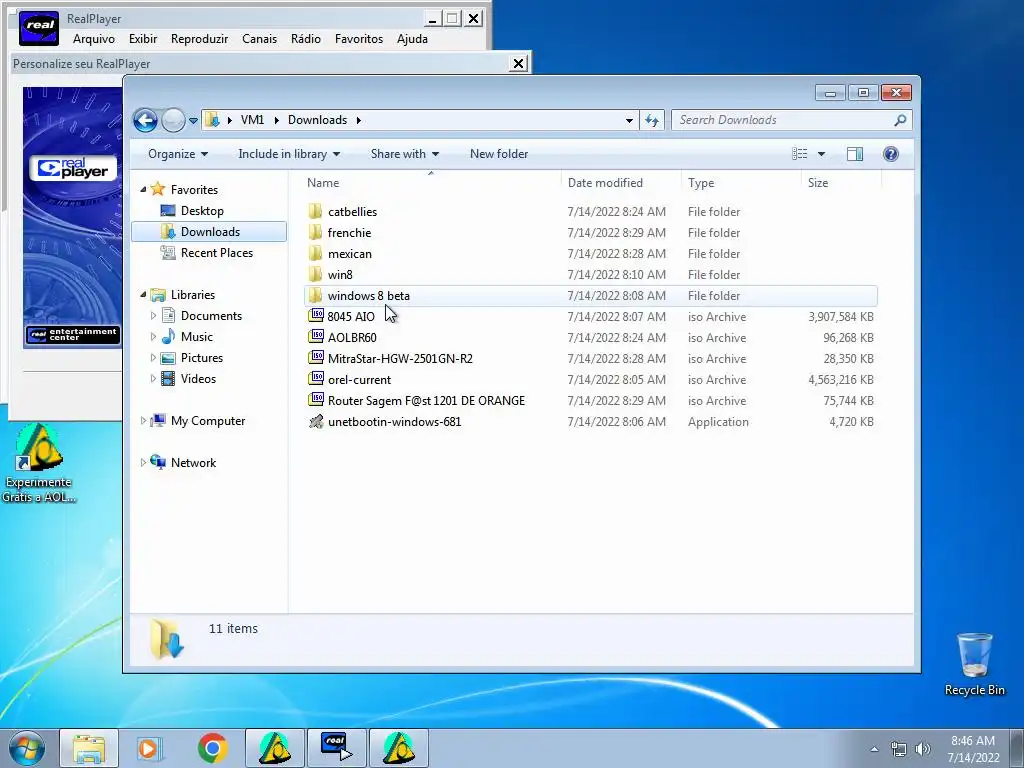Sort by Type column header
Image resolution: width=1024 pixels, height=768 pixels.
pos(741,183)
